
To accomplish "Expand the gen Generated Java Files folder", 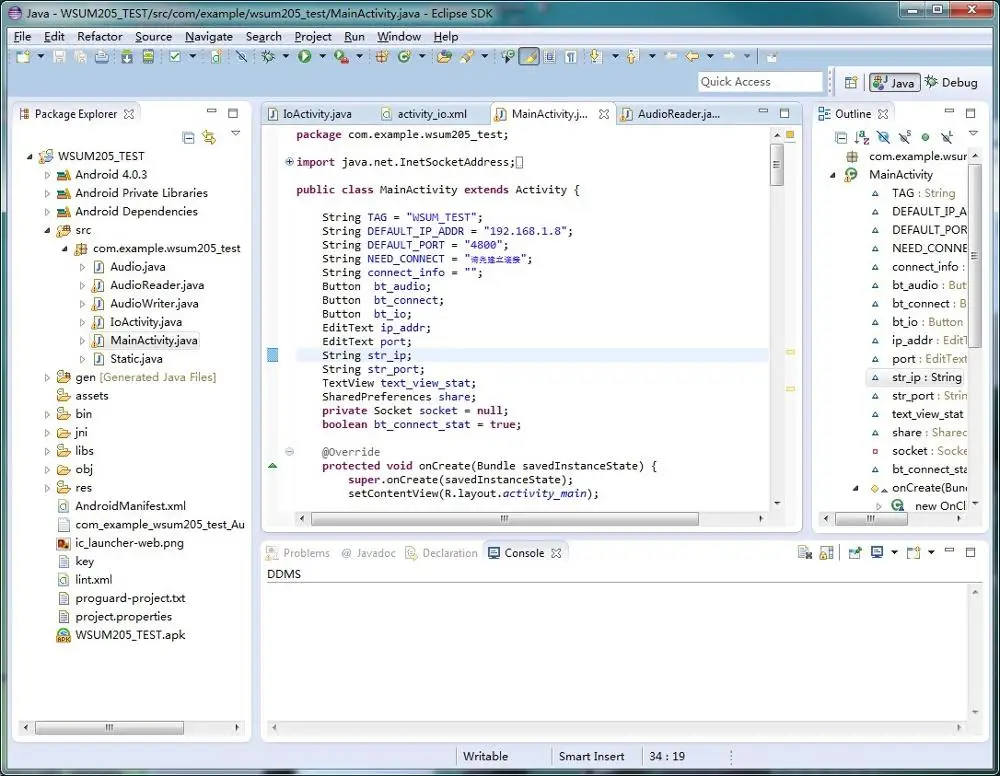I will (47, 377).
